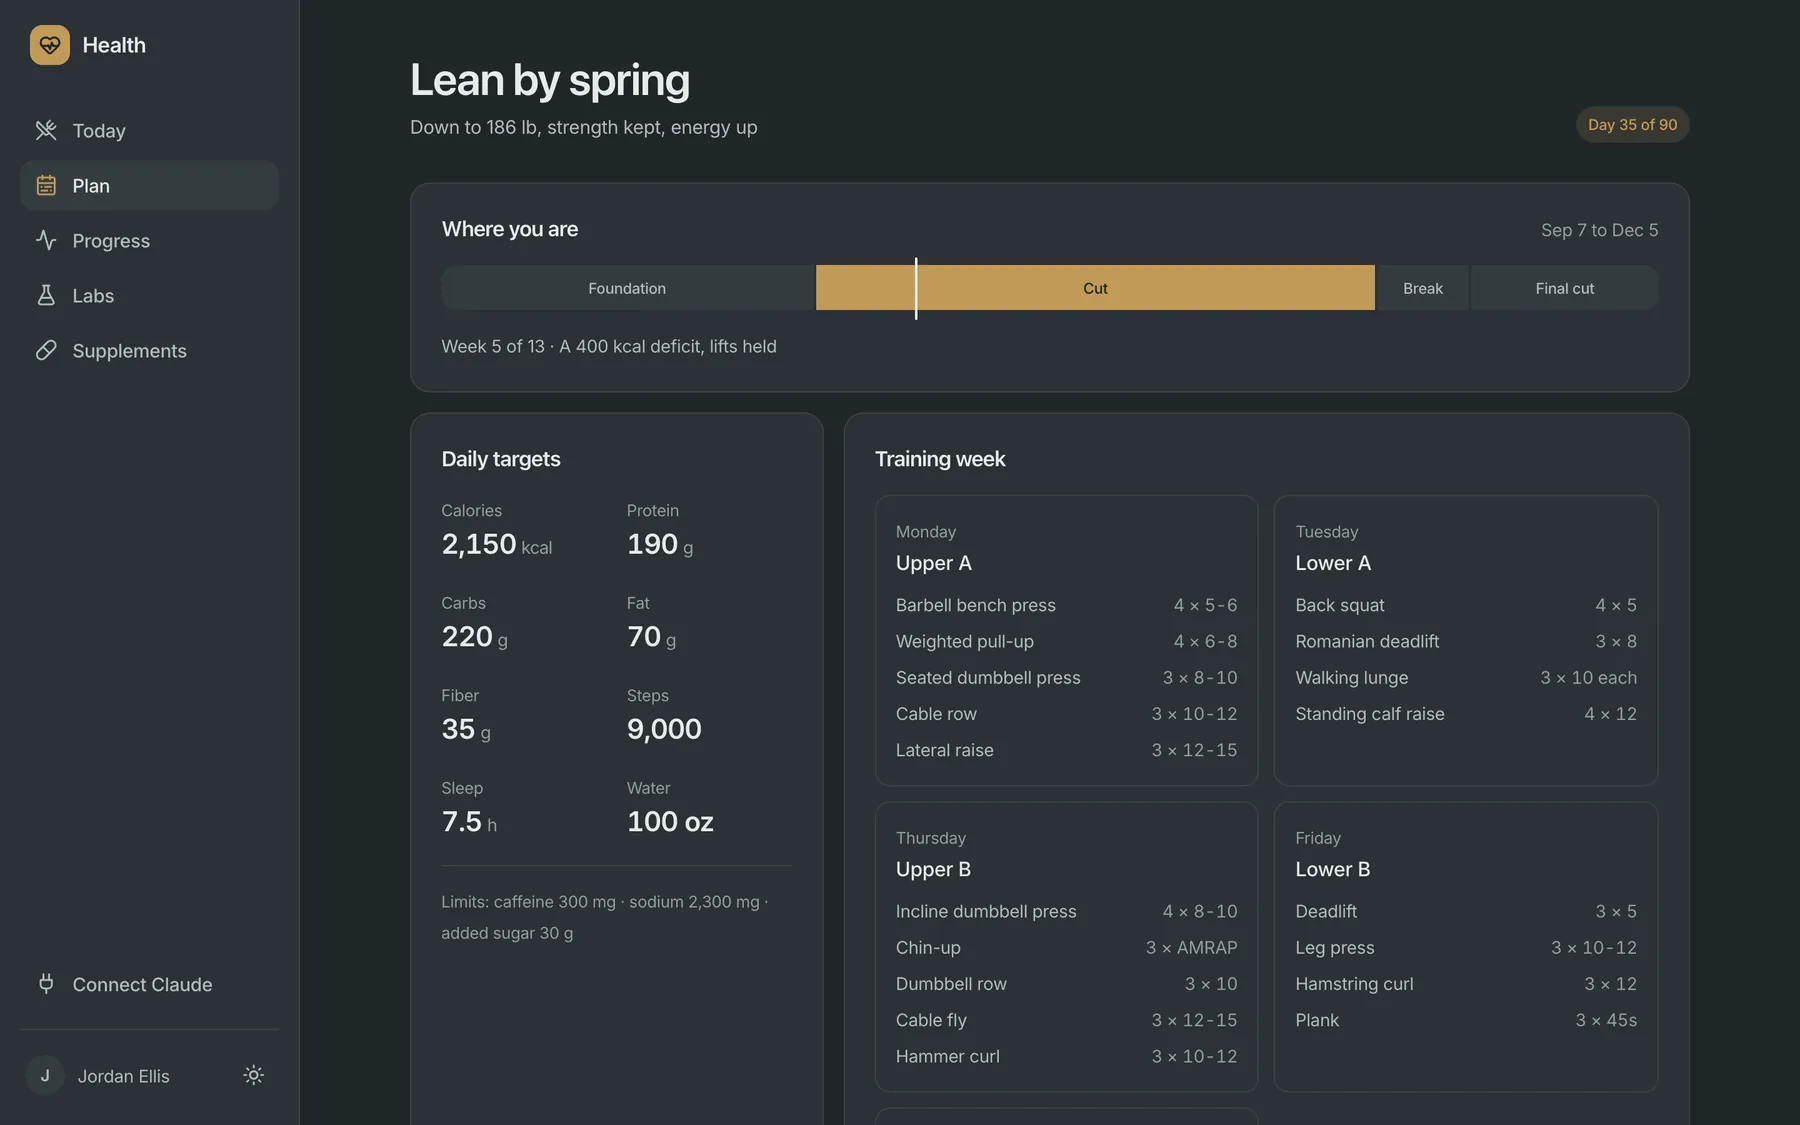1800x1125 pixels.
Task: Click the Protein 190 g value
Action: pos(660,545)
